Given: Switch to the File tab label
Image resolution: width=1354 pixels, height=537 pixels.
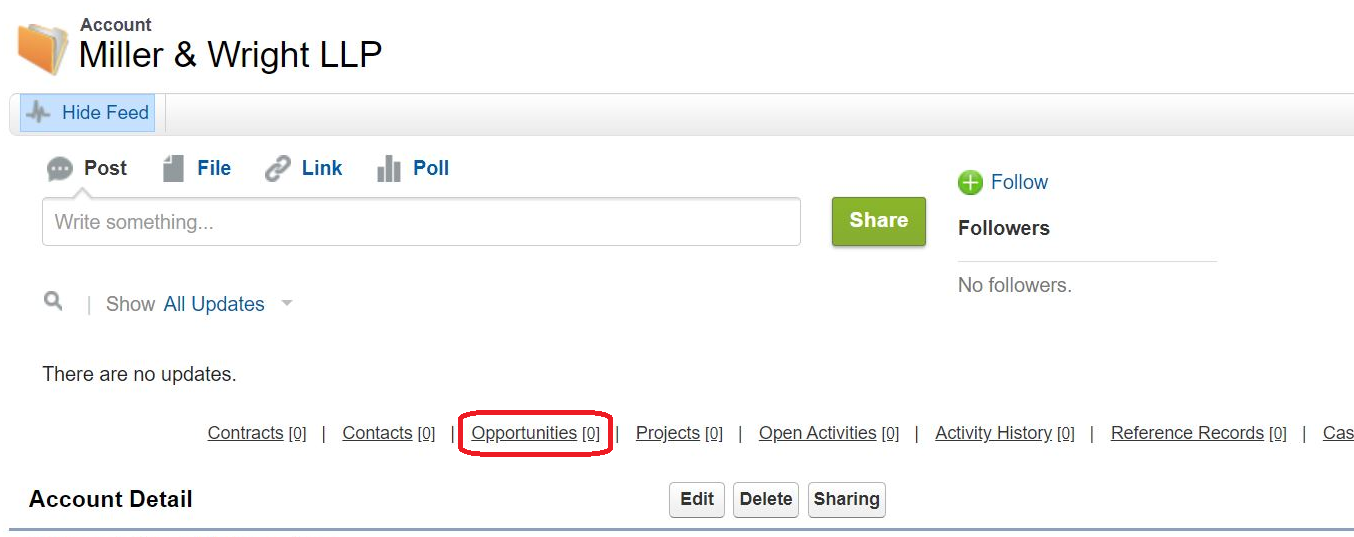Looking at the screenshot, I should [x=214, y=168].
